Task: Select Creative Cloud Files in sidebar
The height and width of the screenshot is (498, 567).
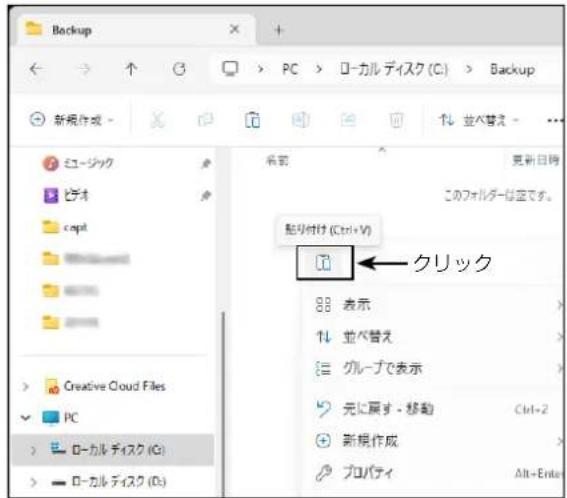Action: (105, 386)
